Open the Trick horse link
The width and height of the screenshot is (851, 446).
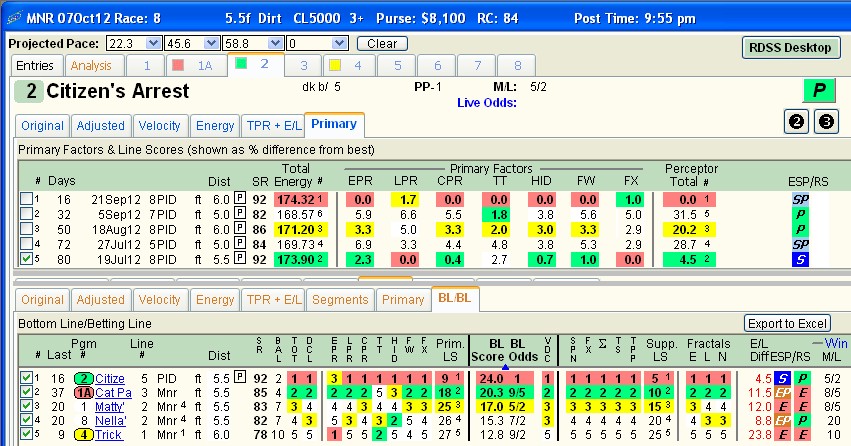[x=109, y=435]
